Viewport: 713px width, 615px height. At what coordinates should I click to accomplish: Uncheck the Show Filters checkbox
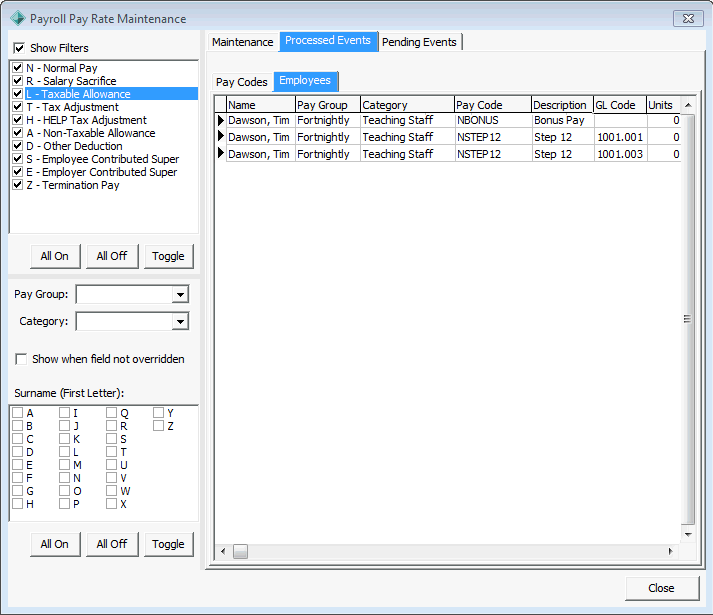tap(19, 48)
